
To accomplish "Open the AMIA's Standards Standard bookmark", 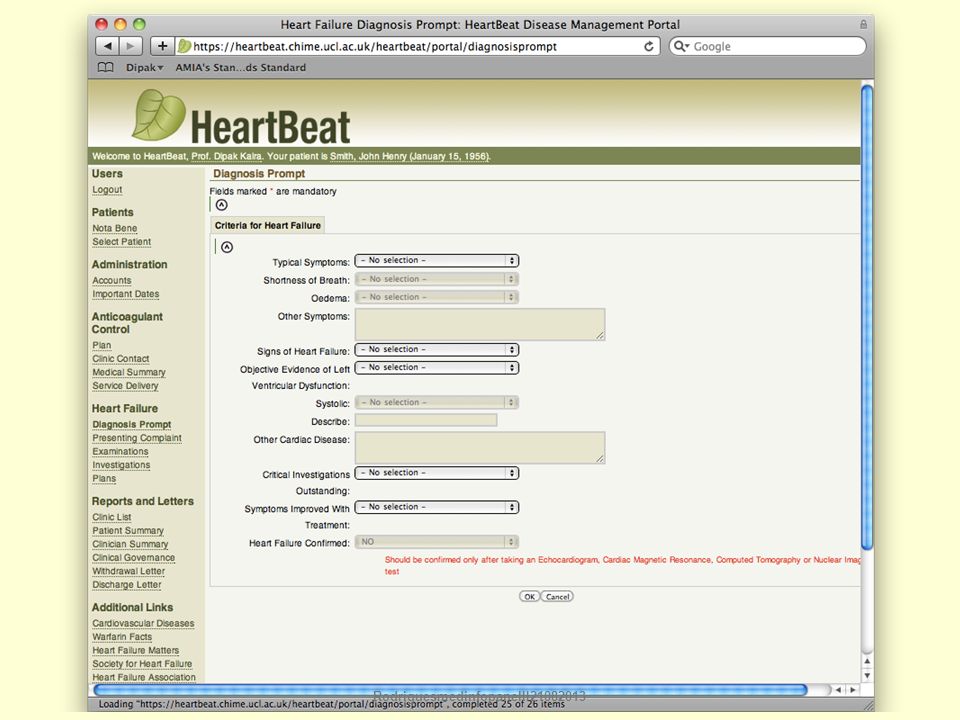I will coord(241,67).
